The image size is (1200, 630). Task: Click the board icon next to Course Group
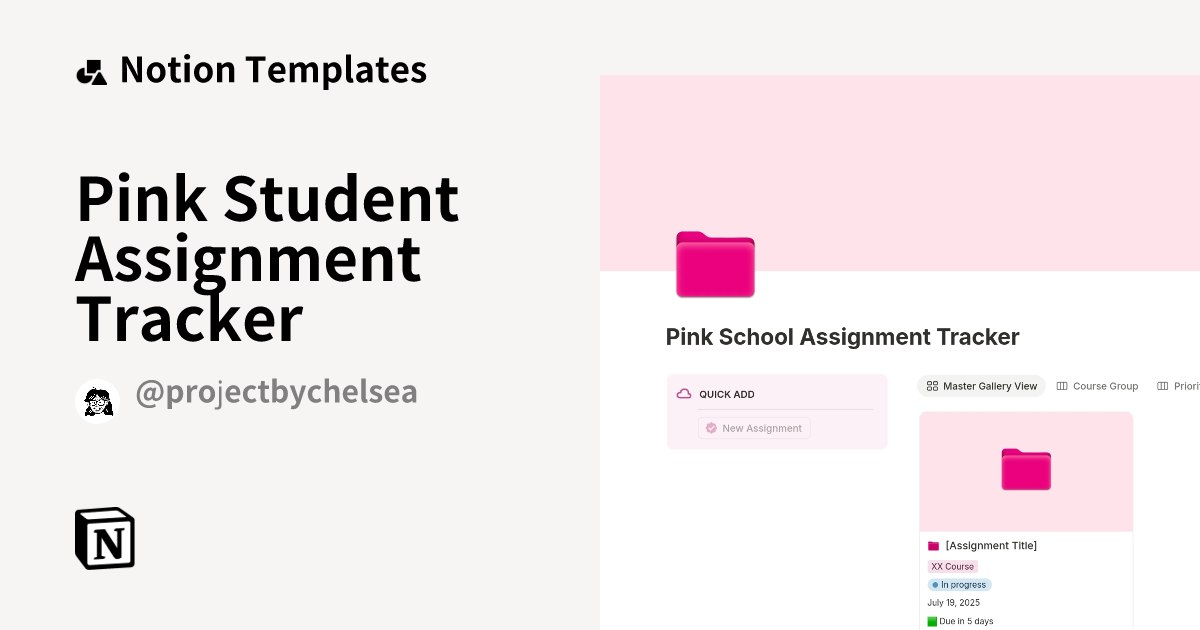1060,385
